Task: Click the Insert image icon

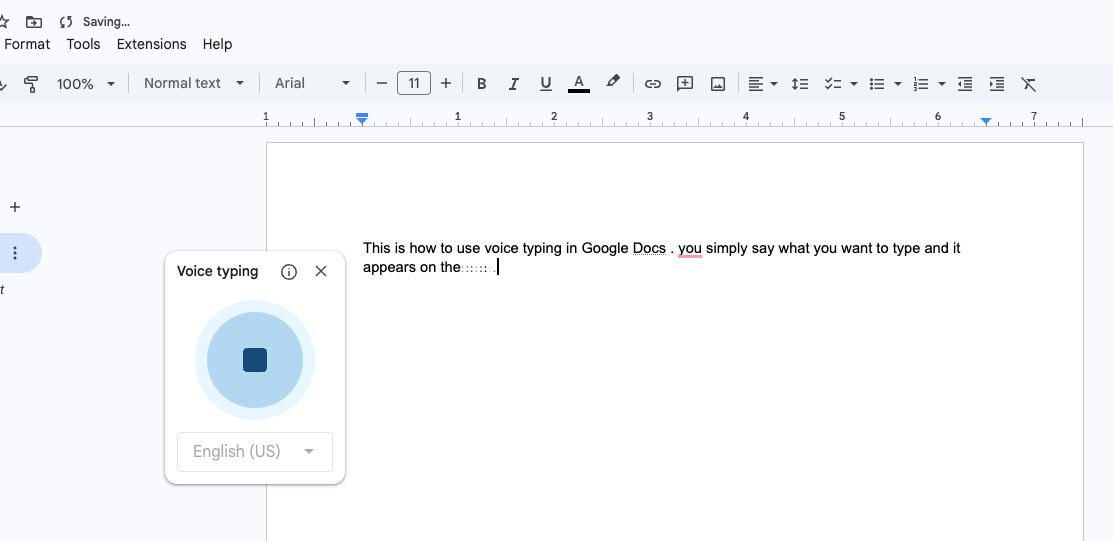Action: (x=718, y=84)
